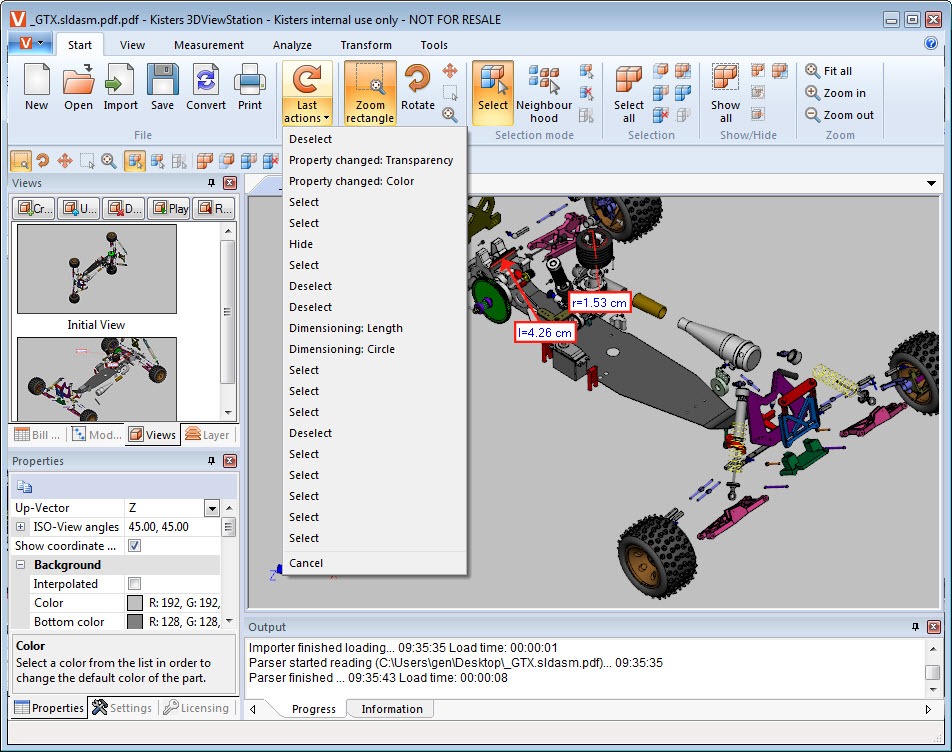Click Views list scroll down arrow
Viewport: 952px width, 752px height.
[228, 413]
